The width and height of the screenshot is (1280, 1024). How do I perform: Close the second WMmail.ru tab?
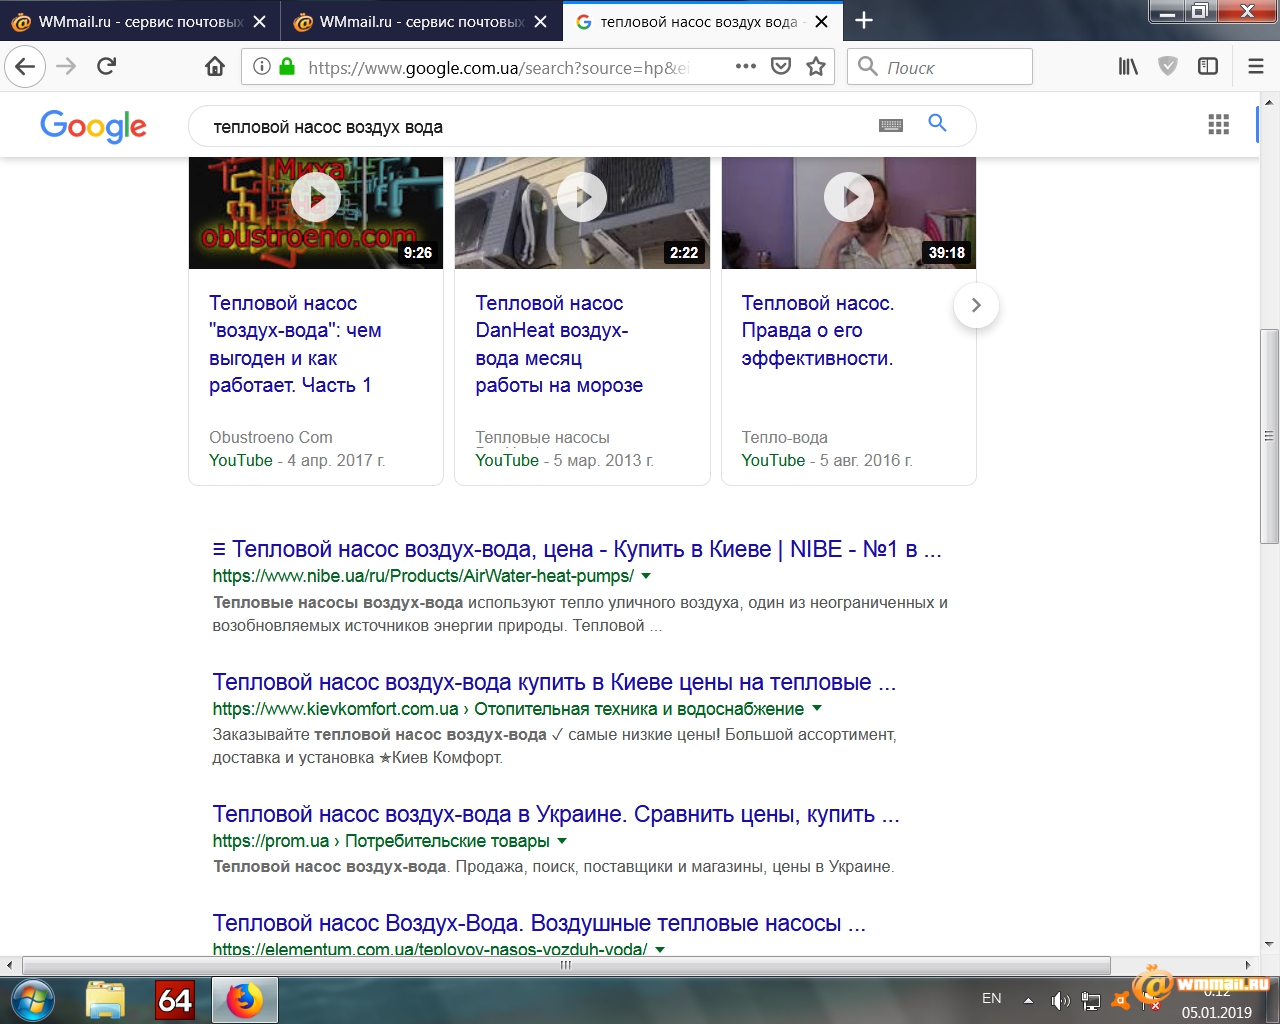[x=540, y=21]
